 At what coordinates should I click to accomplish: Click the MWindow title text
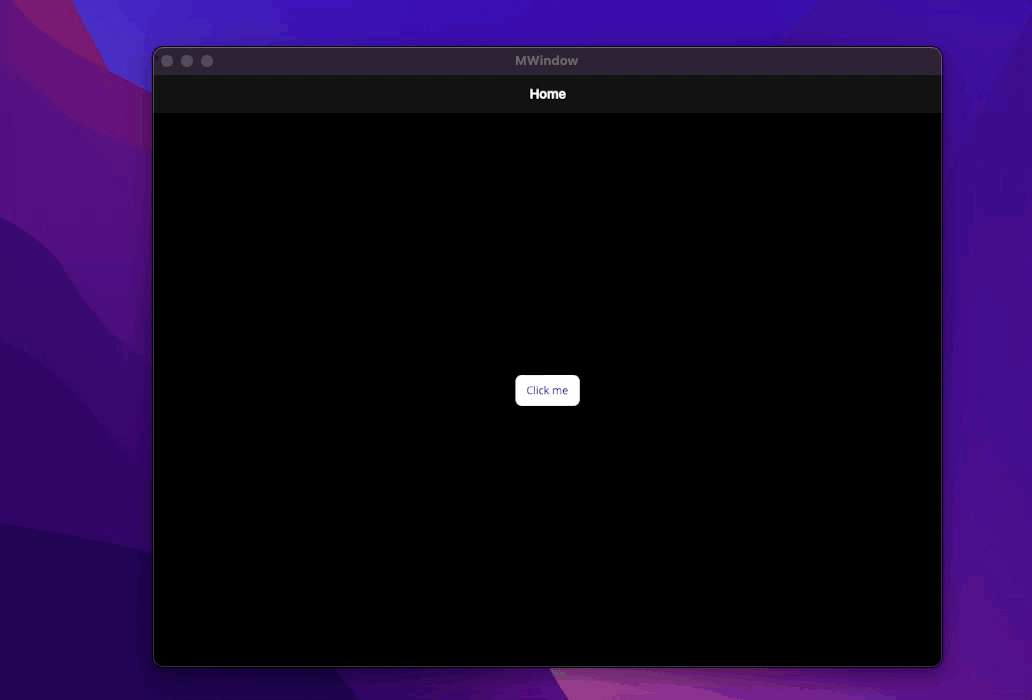546,61
